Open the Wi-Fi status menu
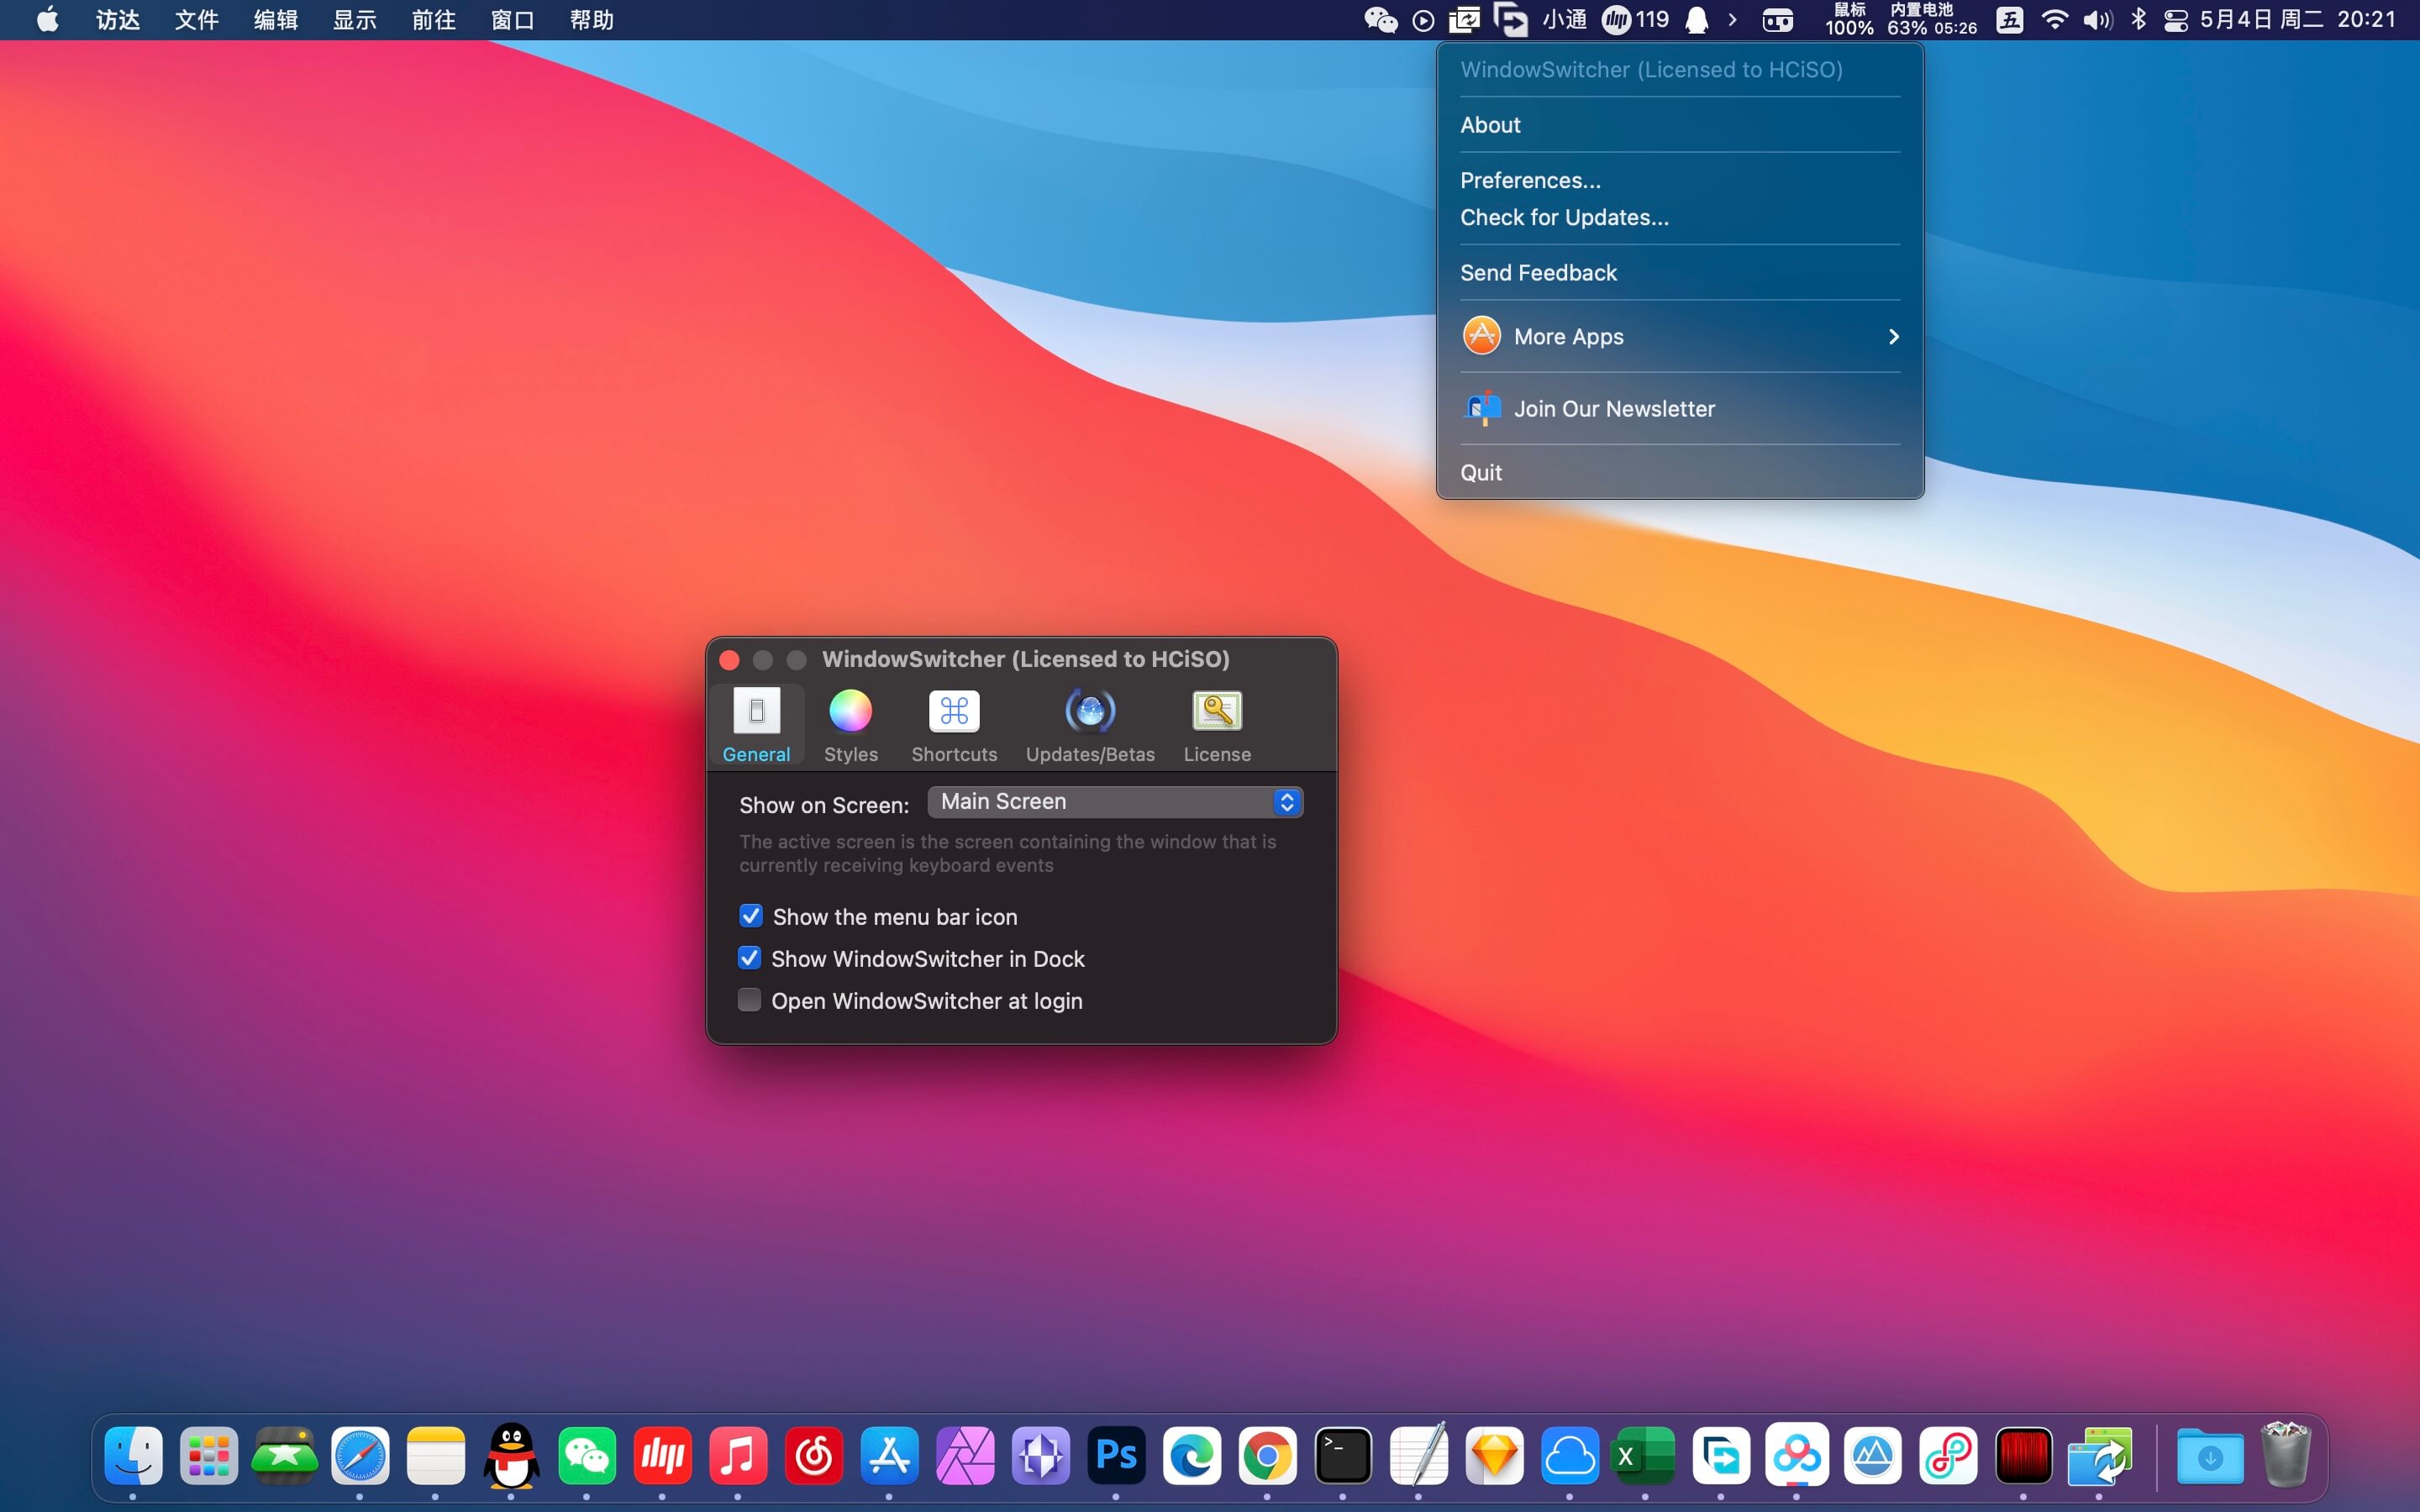The height and width of the screenshot is (1512, 2420). [2054, 20]
